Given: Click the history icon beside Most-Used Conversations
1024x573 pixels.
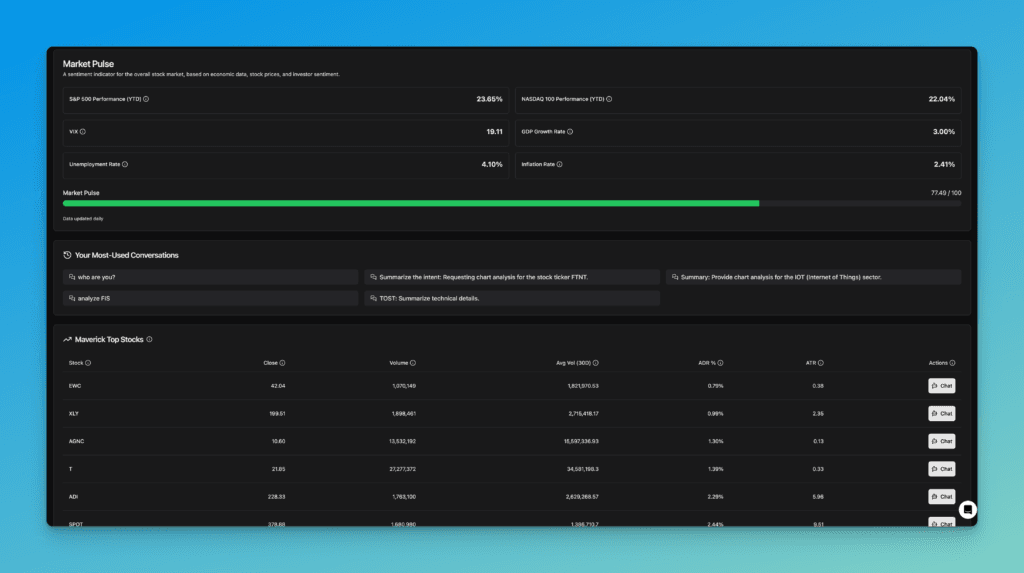Looking at the screenshot, I should pos(67,255).
